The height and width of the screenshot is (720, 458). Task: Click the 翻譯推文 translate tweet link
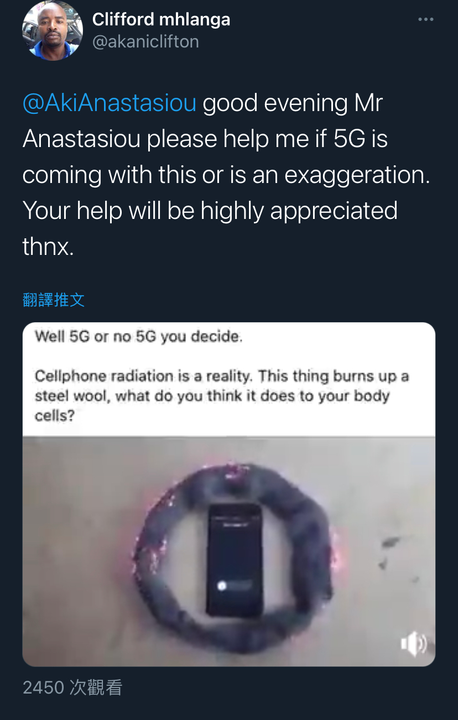click(53, 300)
